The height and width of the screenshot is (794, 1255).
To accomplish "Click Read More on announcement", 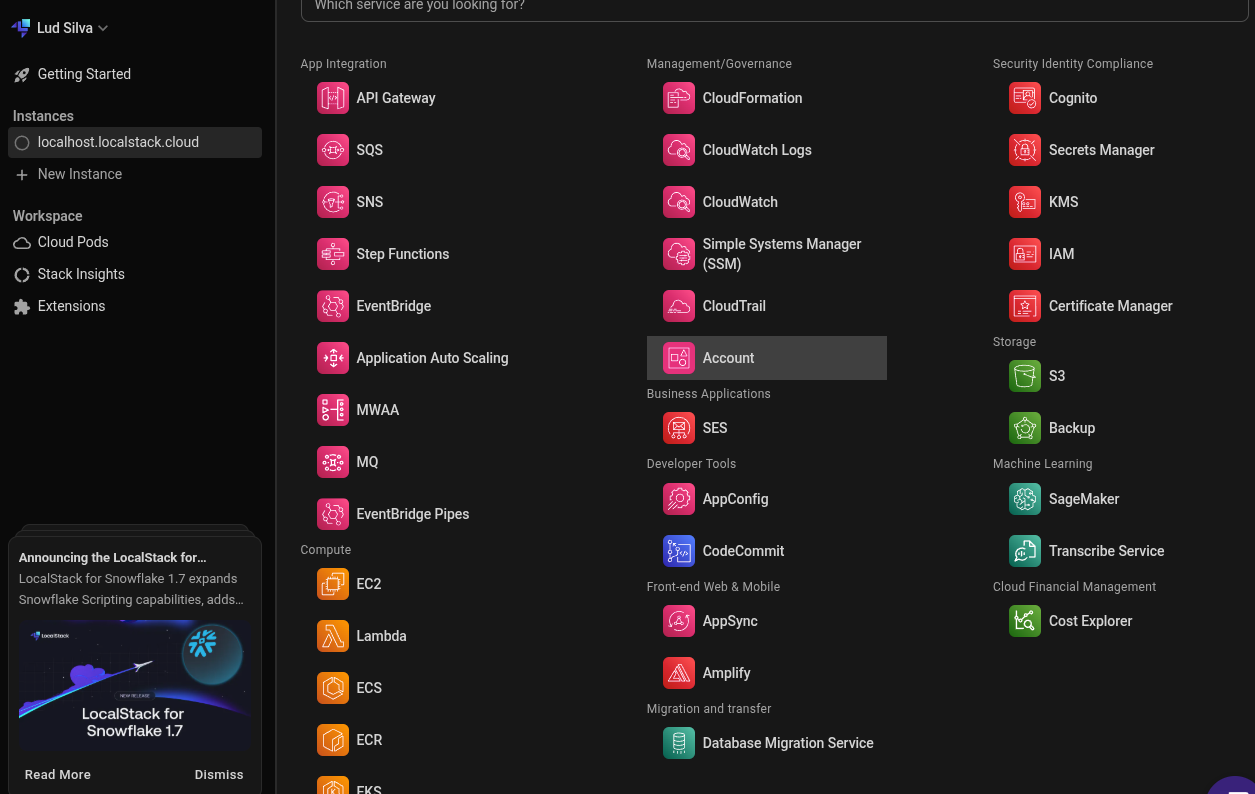I will point(58,774).
